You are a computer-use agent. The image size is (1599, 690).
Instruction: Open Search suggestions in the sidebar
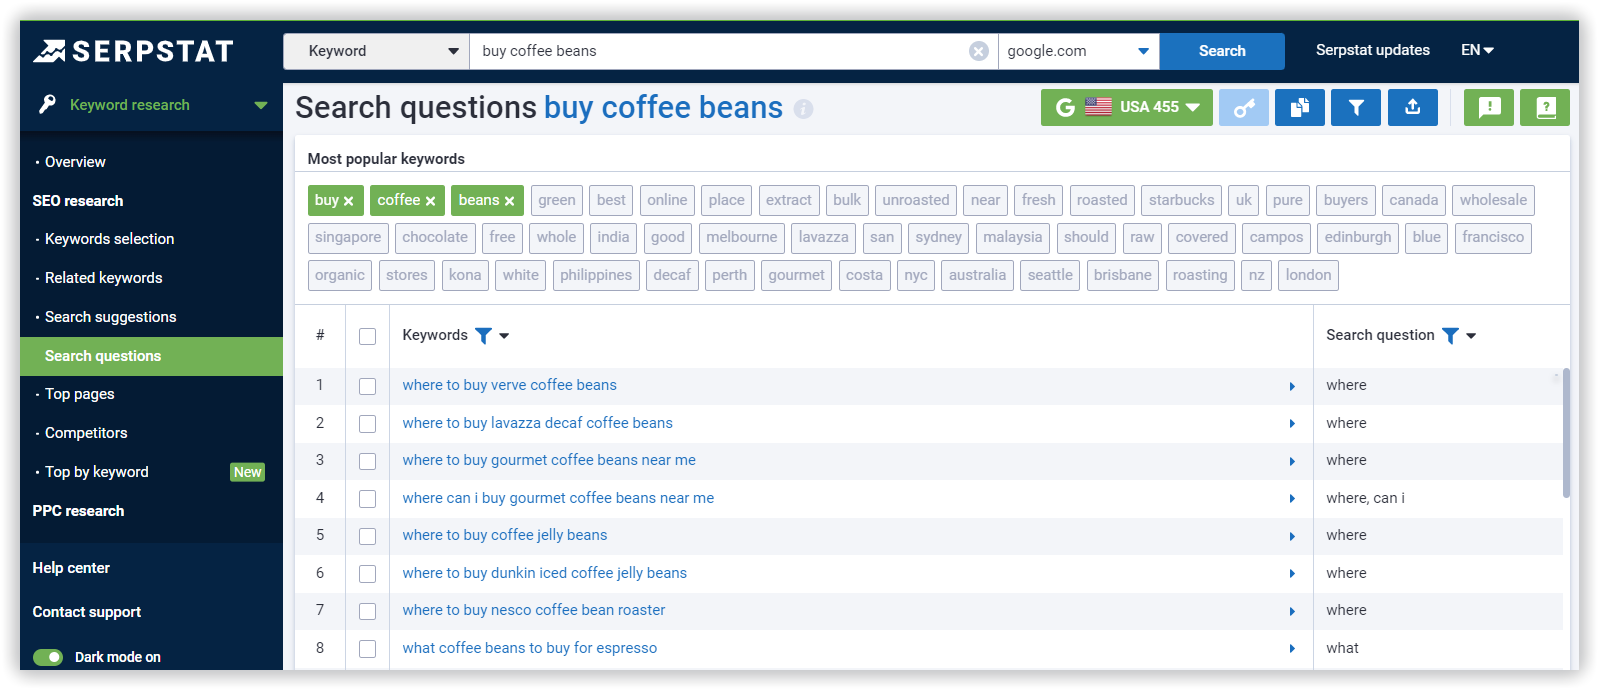[x=110, y=317]
